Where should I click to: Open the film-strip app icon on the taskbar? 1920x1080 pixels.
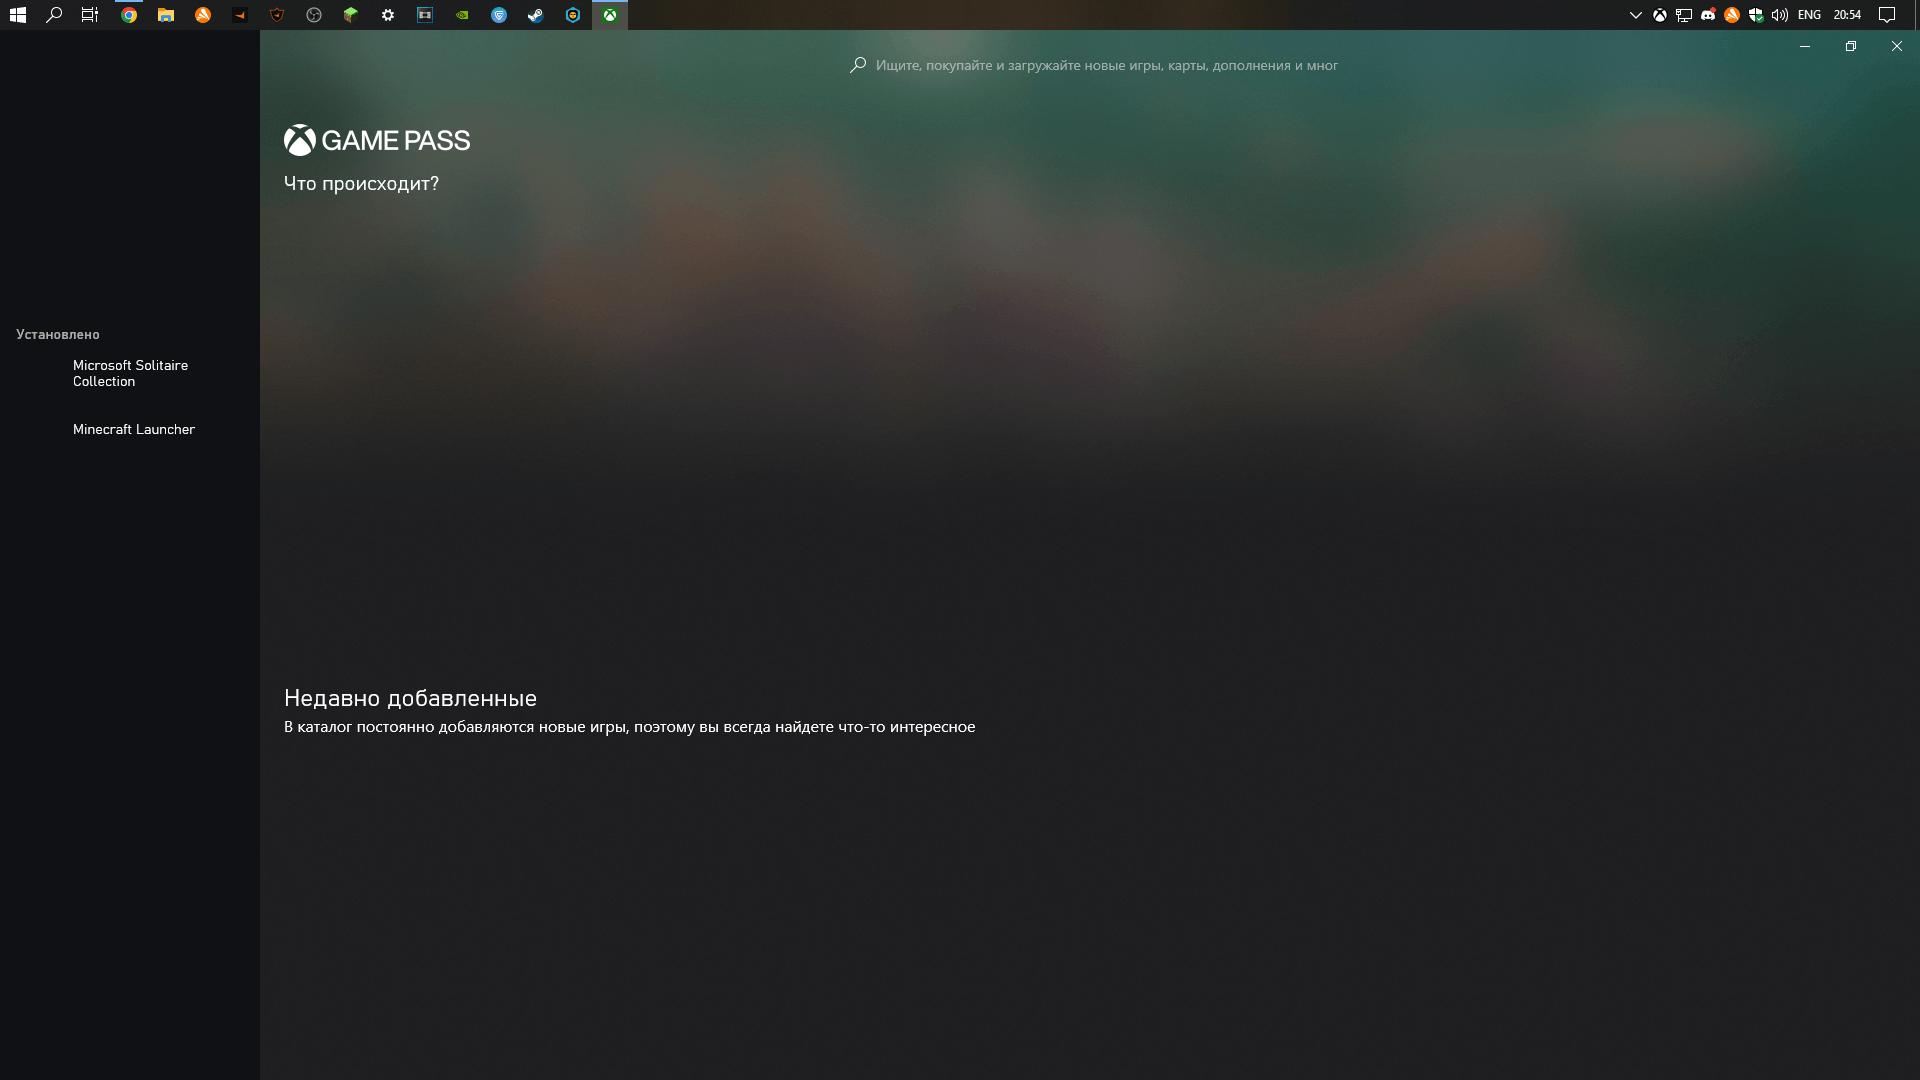pos(425,15)
